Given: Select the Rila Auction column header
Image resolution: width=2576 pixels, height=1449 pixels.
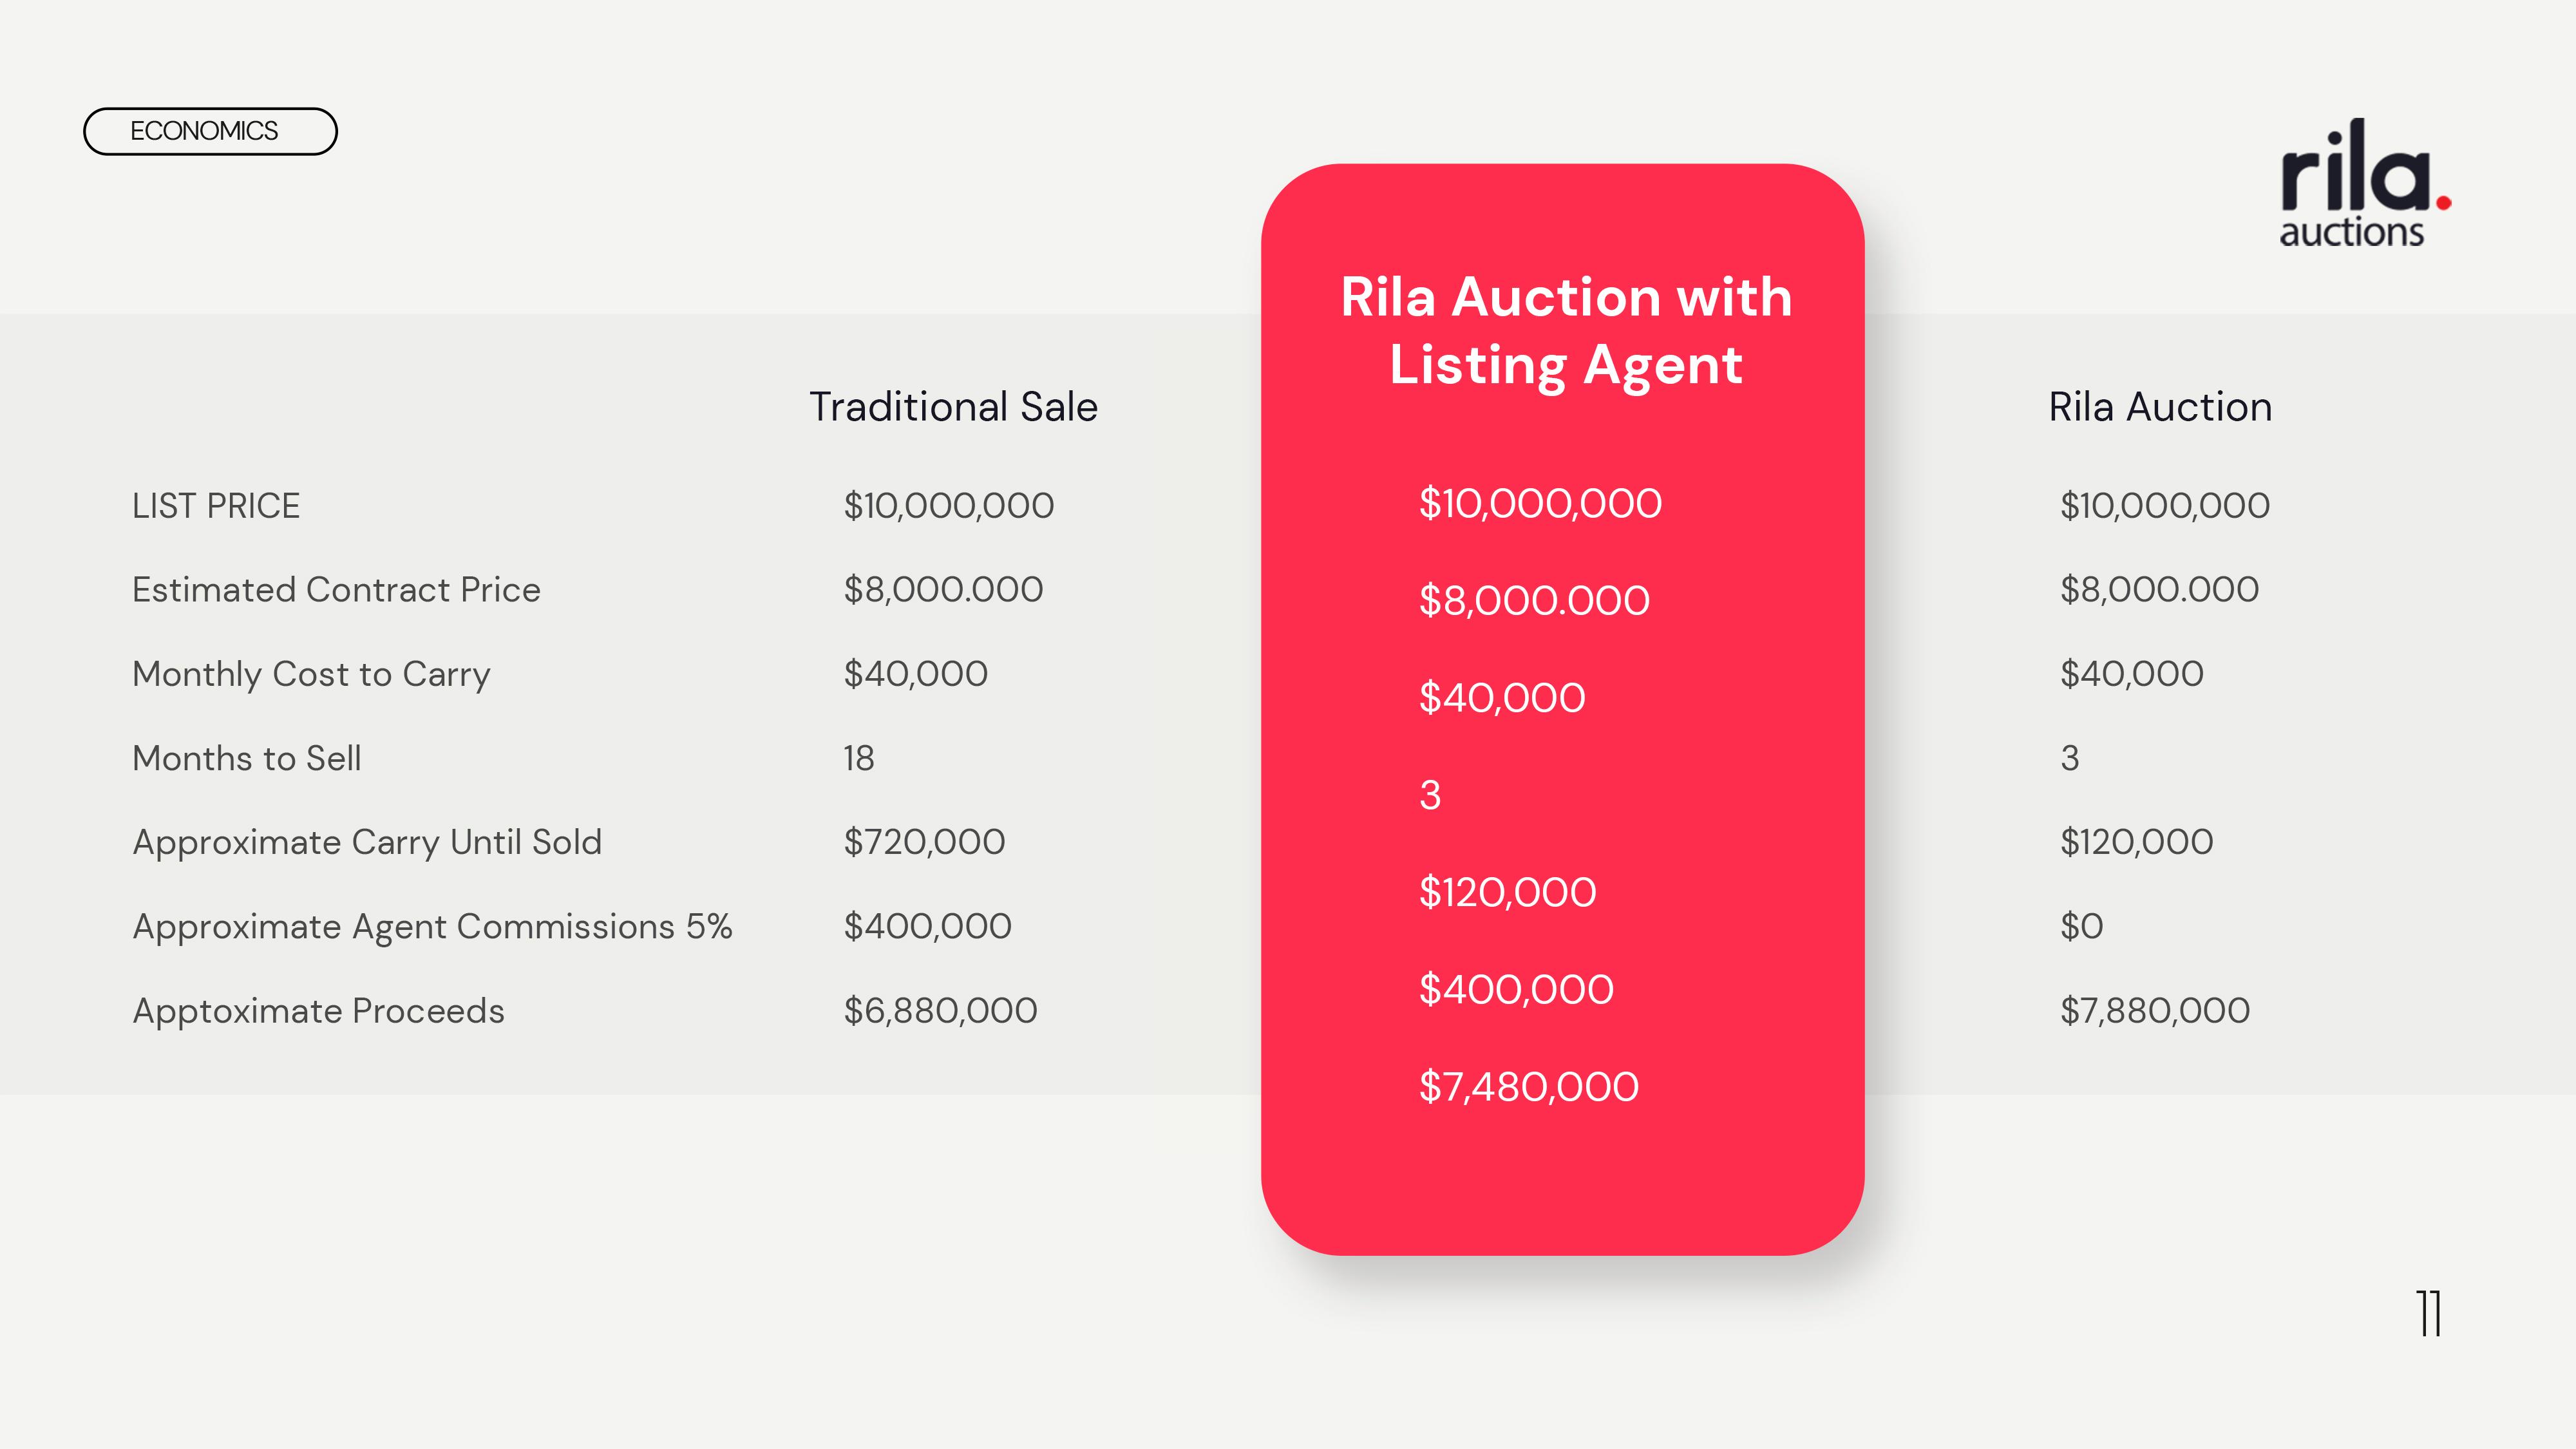Looking at the screenshot, I should (2160, 407).
